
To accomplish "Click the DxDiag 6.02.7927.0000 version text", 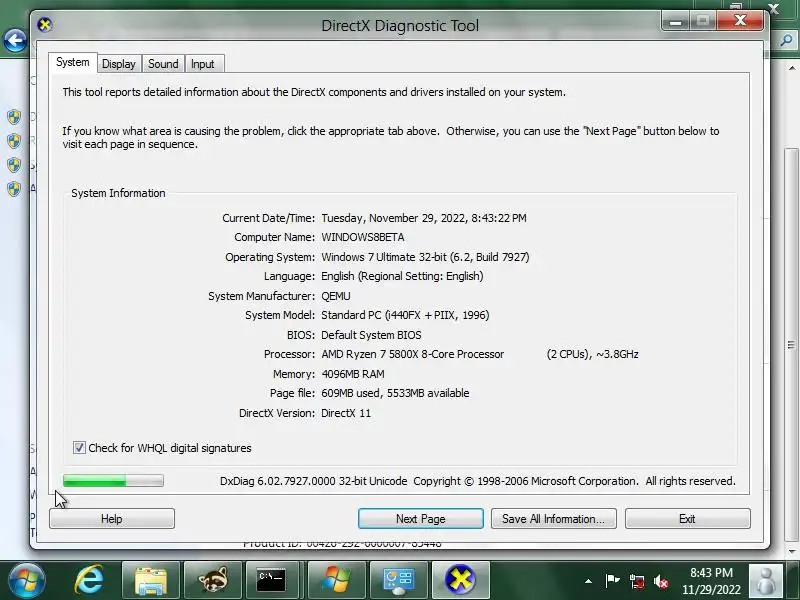I will [x=314, y=481].
